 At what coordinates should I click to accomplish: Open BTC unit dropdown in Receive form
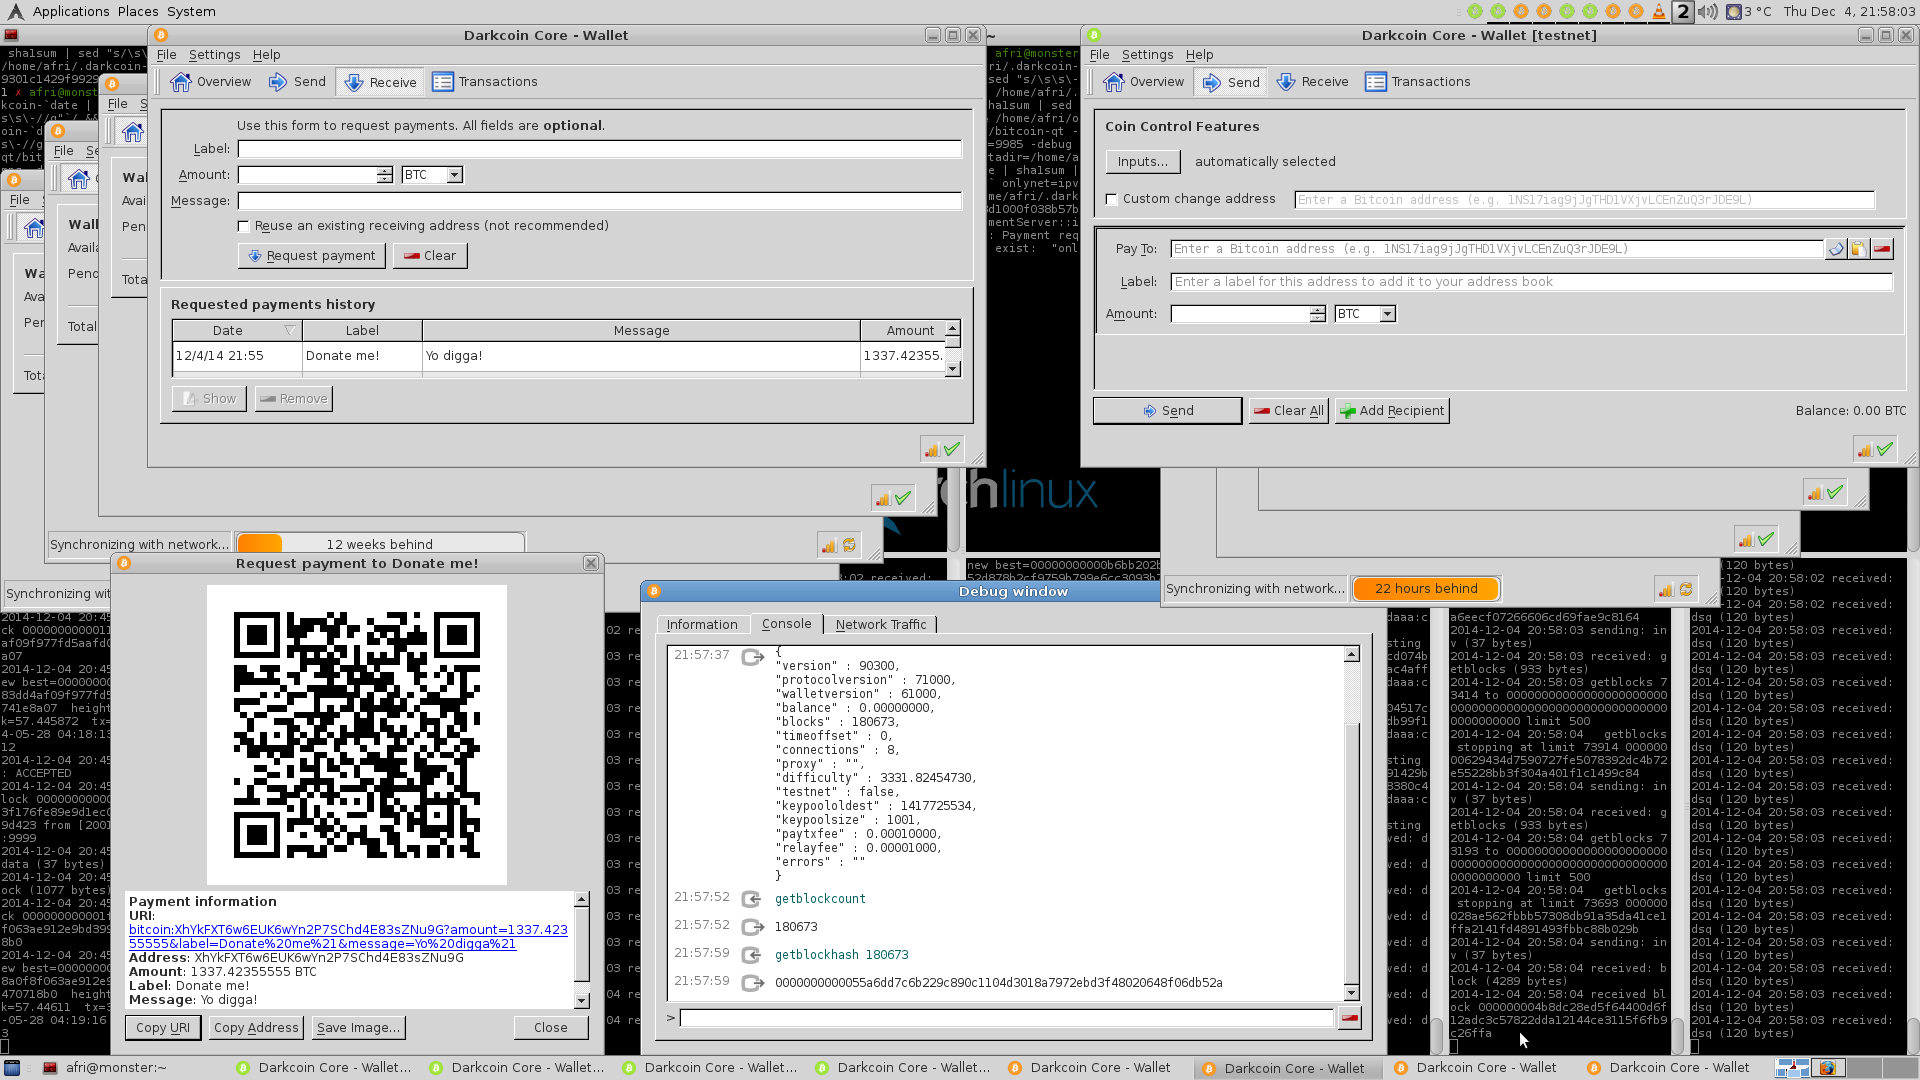432,175
